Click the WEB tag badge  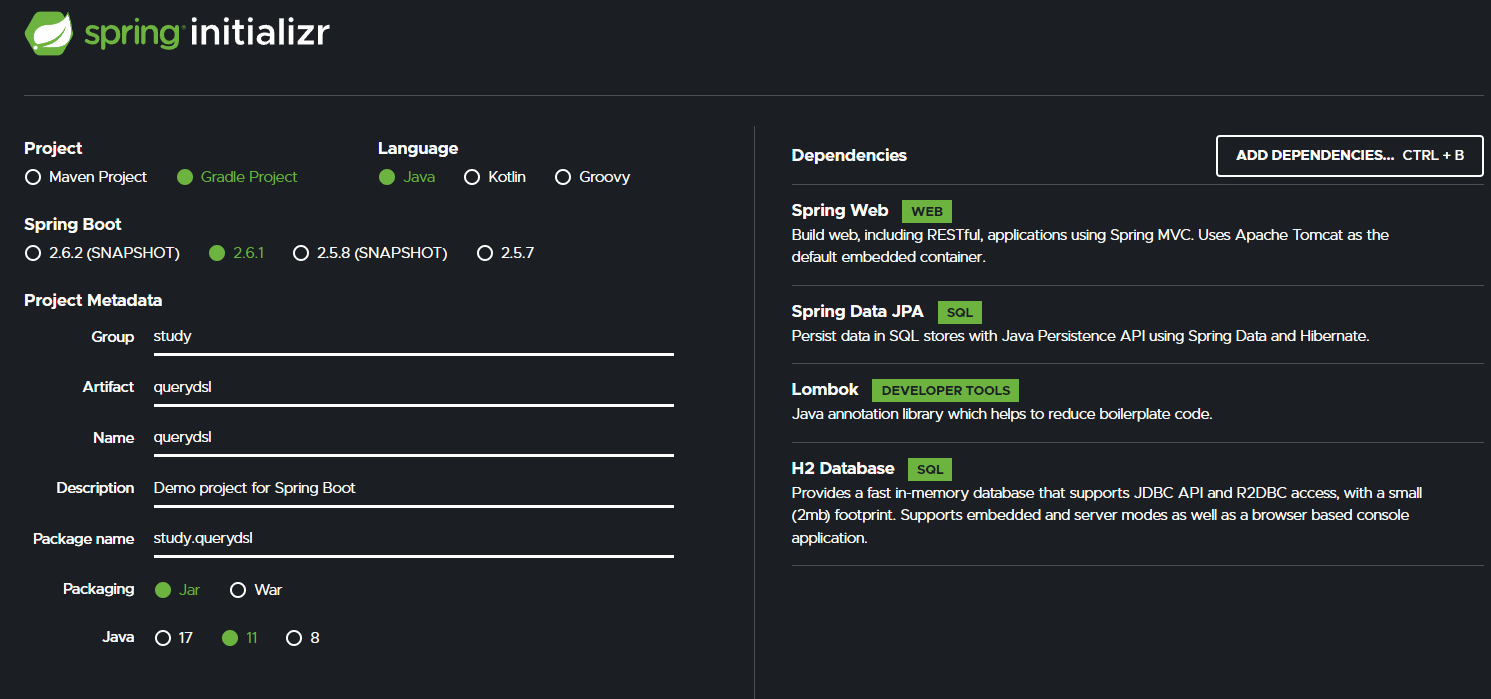[x=927, y=211]
